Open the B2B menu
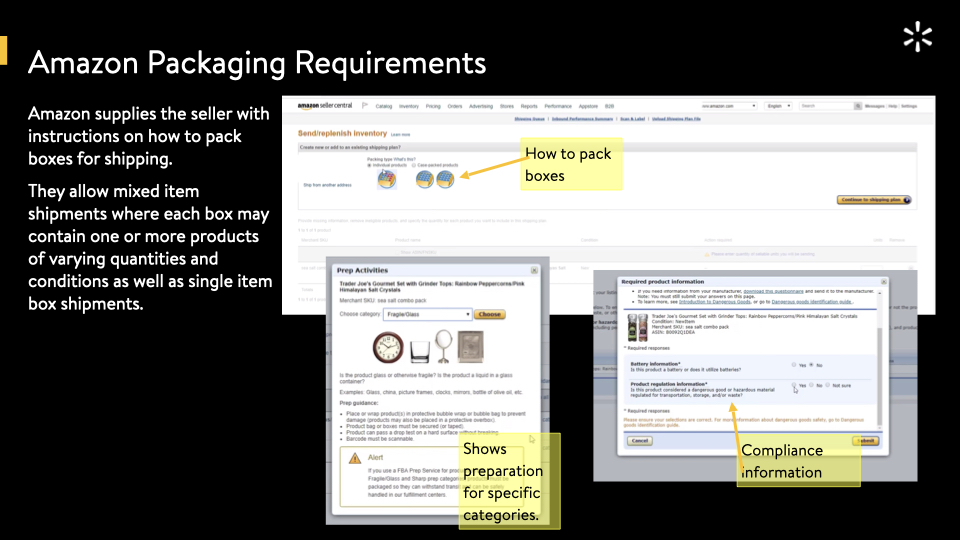Screen dimensions: 960x540 (609, 106)
